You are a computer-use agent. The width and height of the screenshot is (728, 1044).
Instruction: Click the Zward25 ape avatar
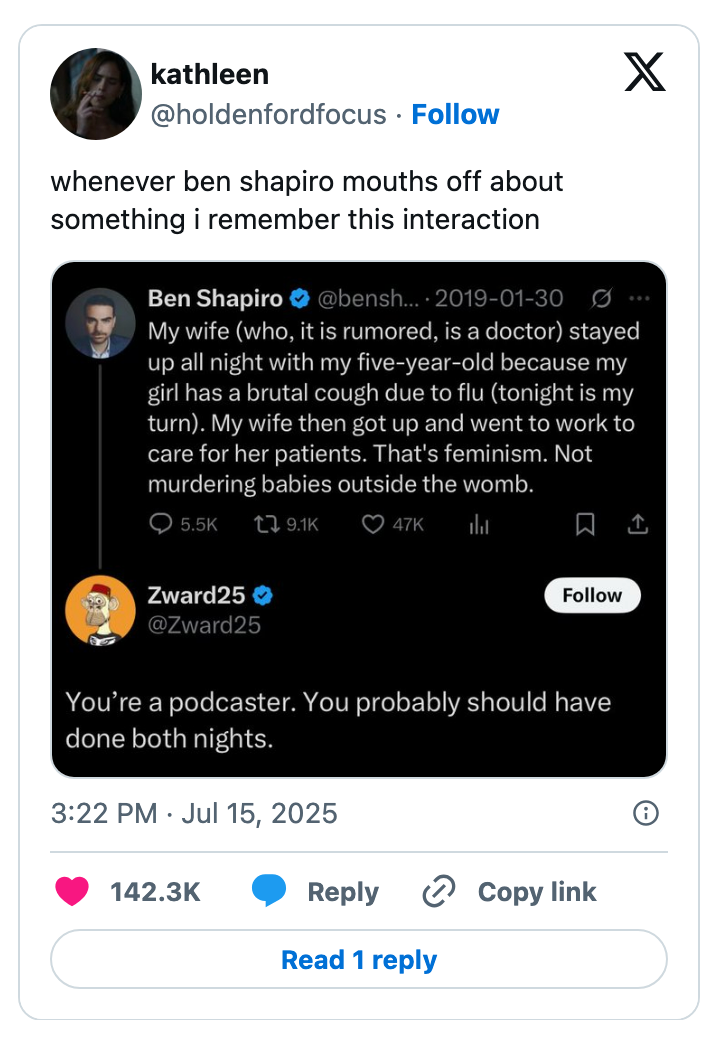pos(100,610)
